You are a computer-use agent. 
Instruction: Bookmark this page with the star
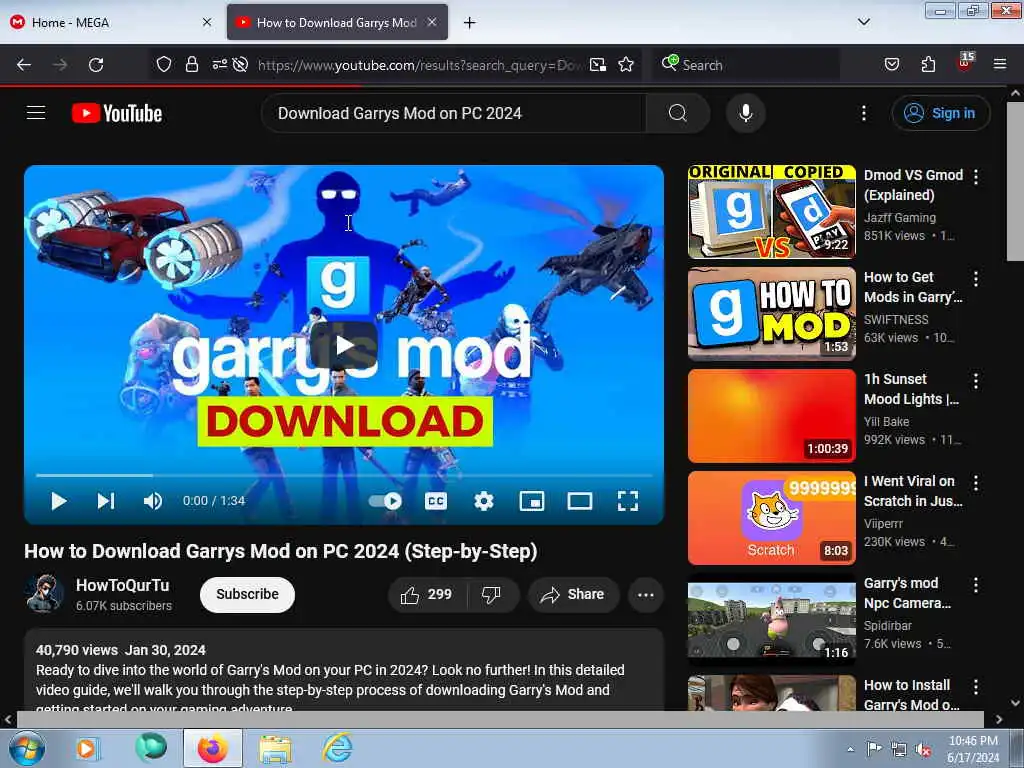pos(626,64)
